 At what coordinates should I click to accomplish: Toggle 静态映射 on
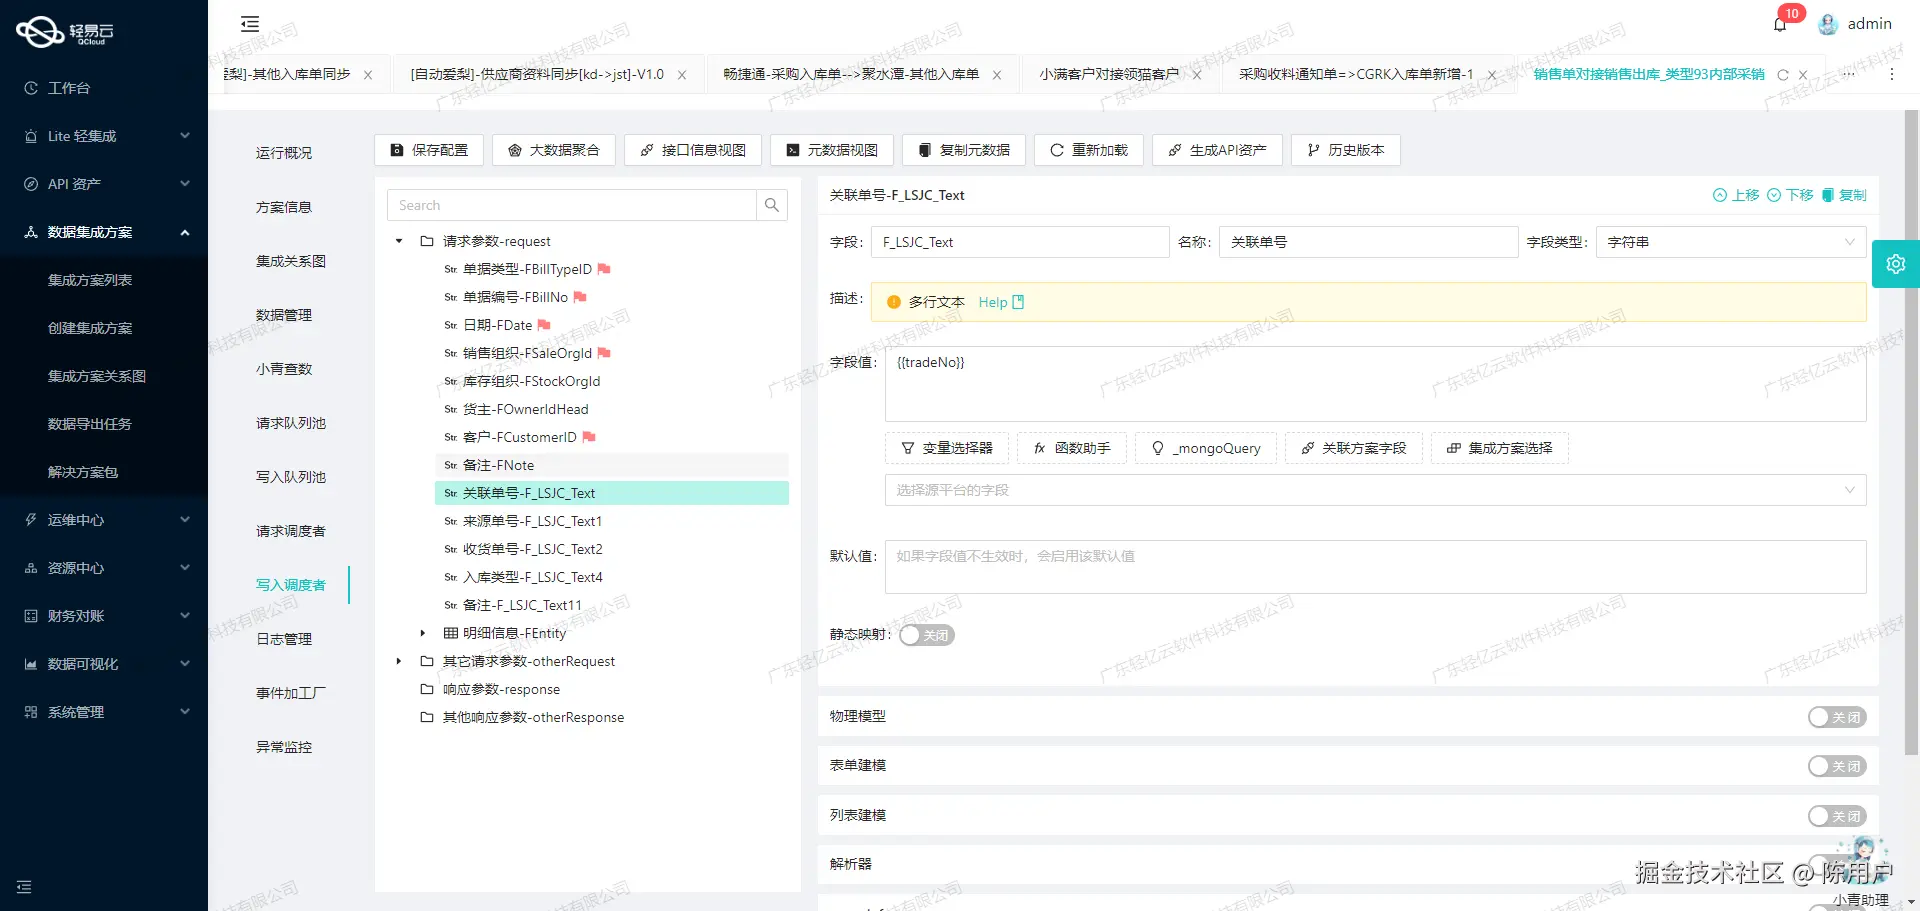(926, 635)
